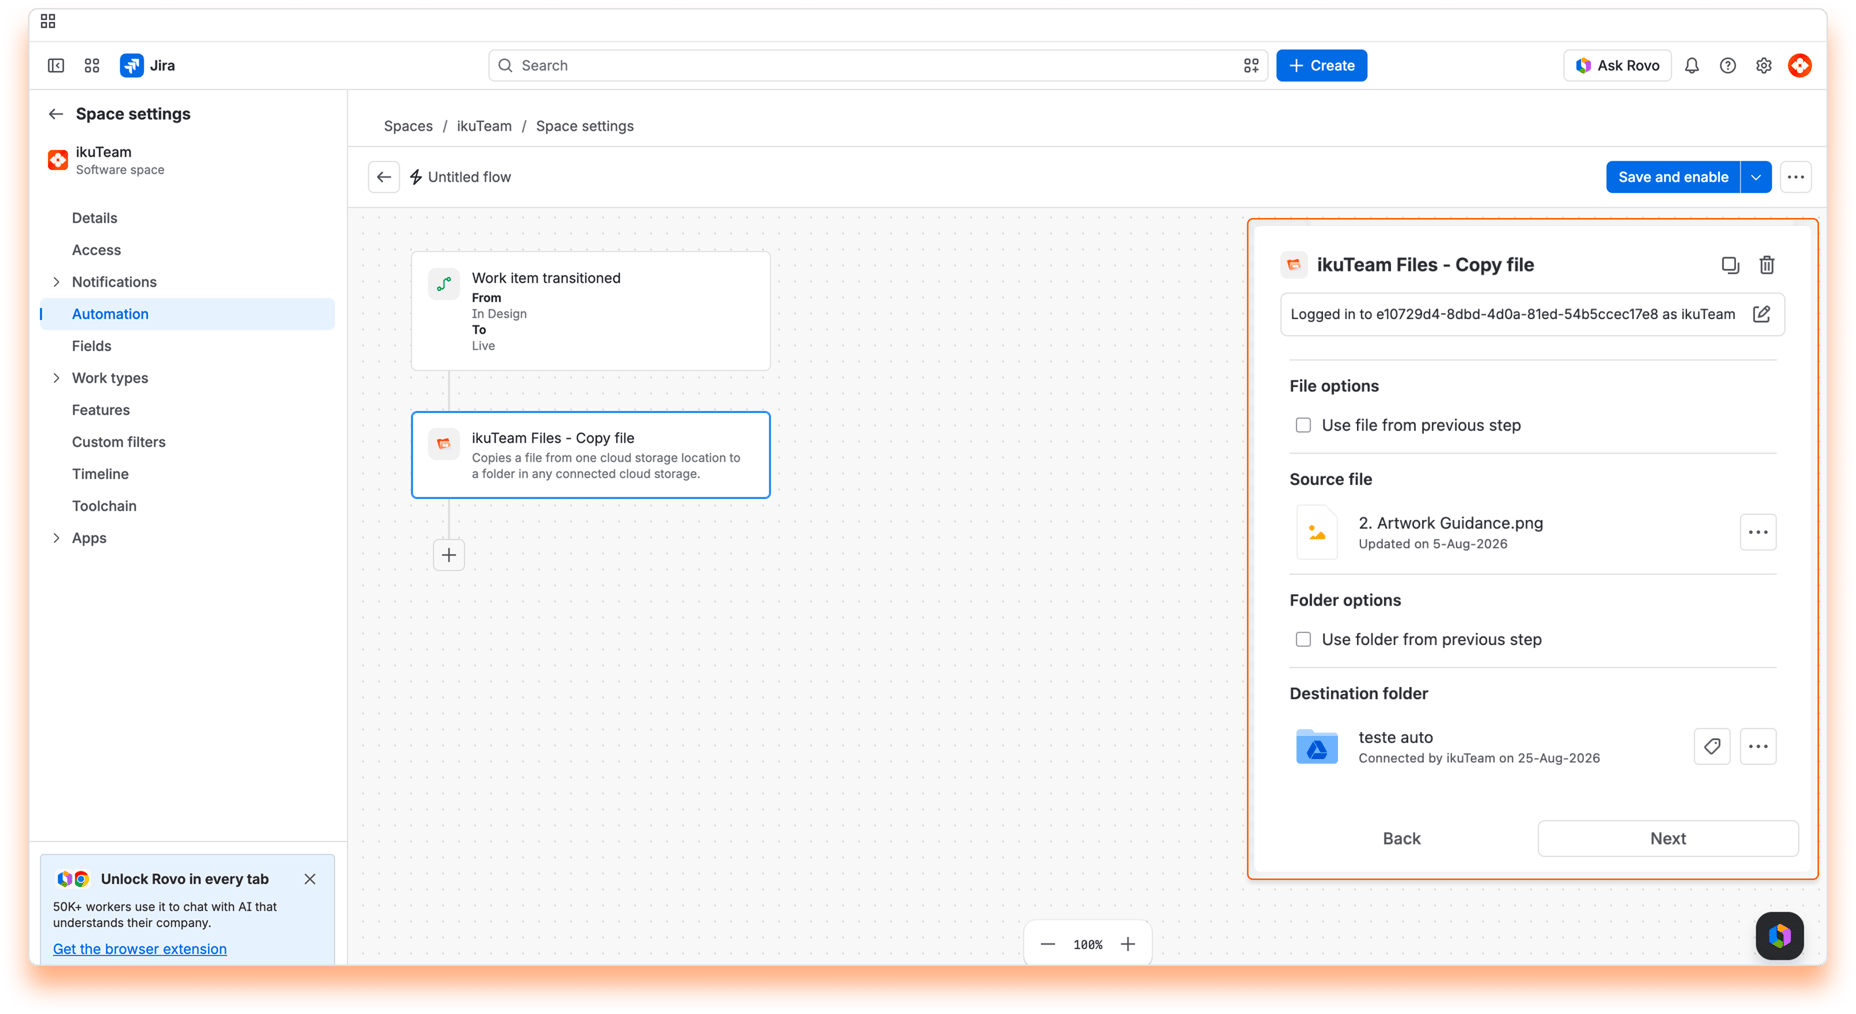Enable Use file from previous step
The image size is (1856, 1014).
coord(1303,425)
